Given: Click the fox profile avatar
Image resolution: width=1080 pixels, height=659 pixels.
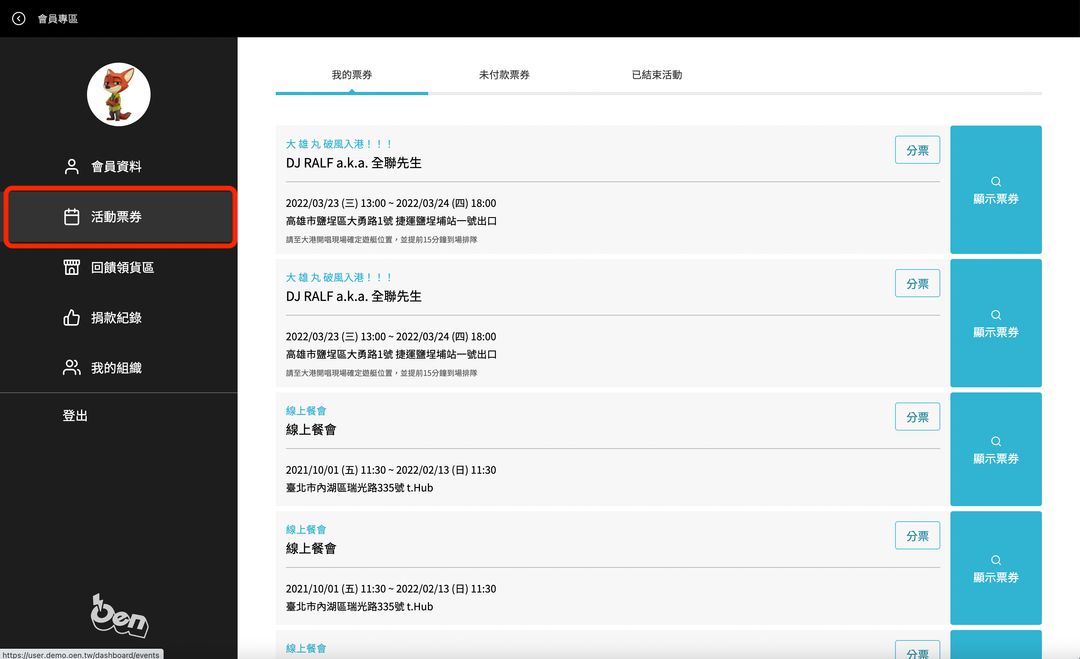Looking at the screenshot, I should click(x=118, y=95).
